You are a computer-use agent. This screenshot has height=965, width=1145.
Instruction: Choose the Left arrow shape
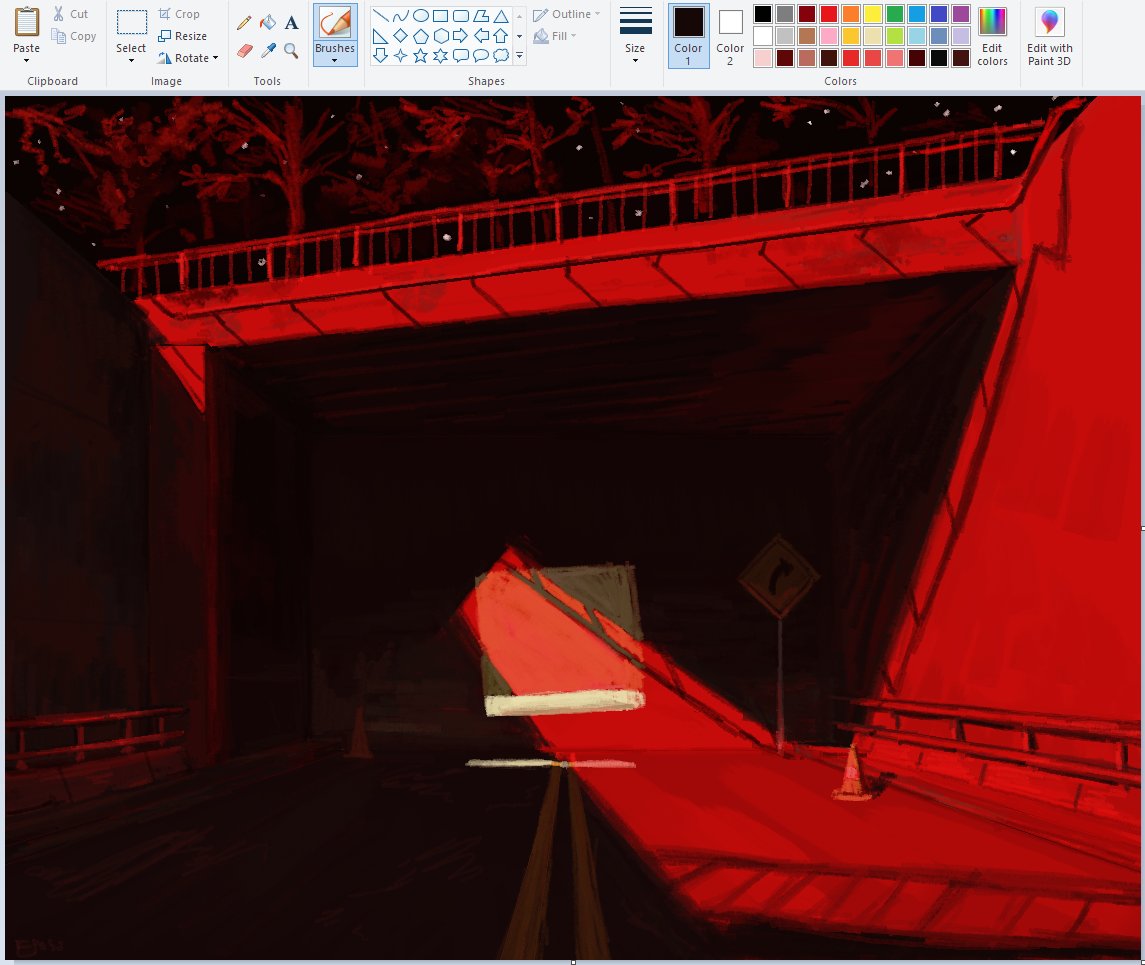point(480,36)
